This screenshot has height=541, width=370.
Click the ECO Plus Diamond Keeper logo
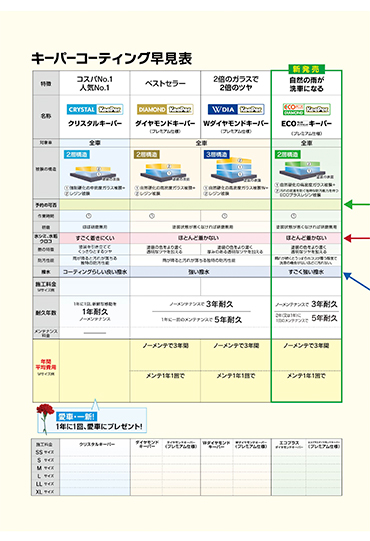click(x=306, y=109)
